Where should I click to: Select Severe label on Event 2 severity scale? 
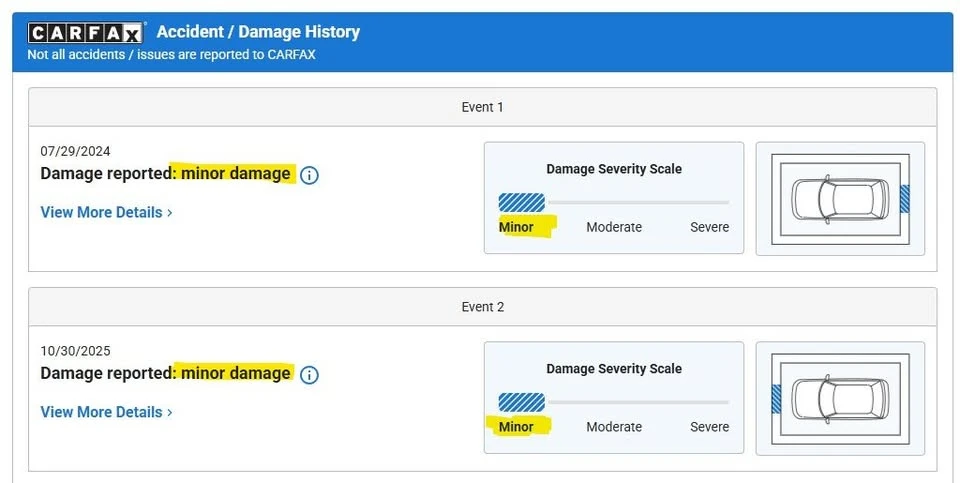coord(710,427)
